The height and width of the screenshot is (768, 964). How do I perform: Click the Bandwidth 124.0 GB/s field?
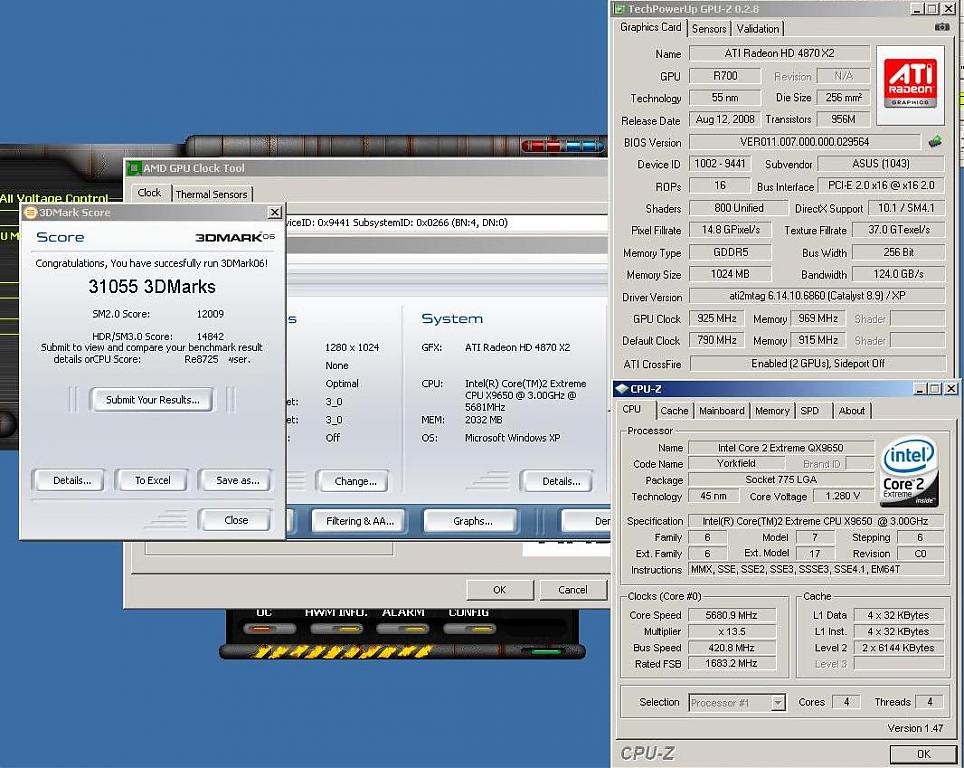(898, 274)
